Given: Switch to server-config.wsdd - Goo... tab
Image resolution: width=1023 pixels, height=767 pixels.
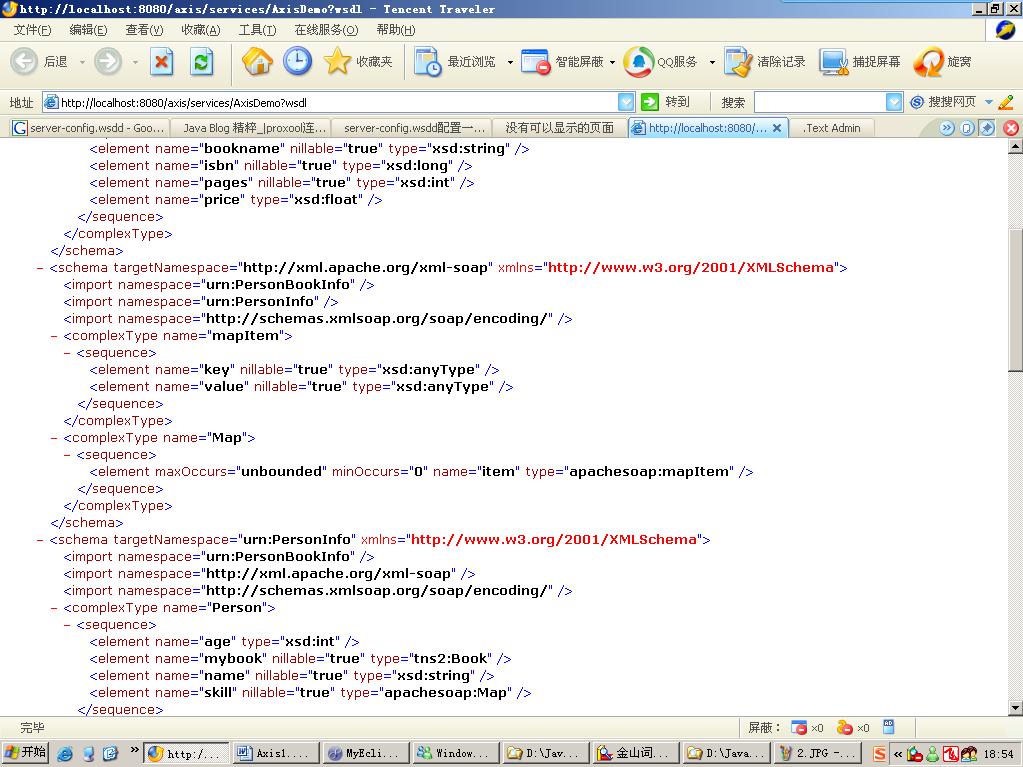Looking at the screenshot, I should tap(89, 128).
